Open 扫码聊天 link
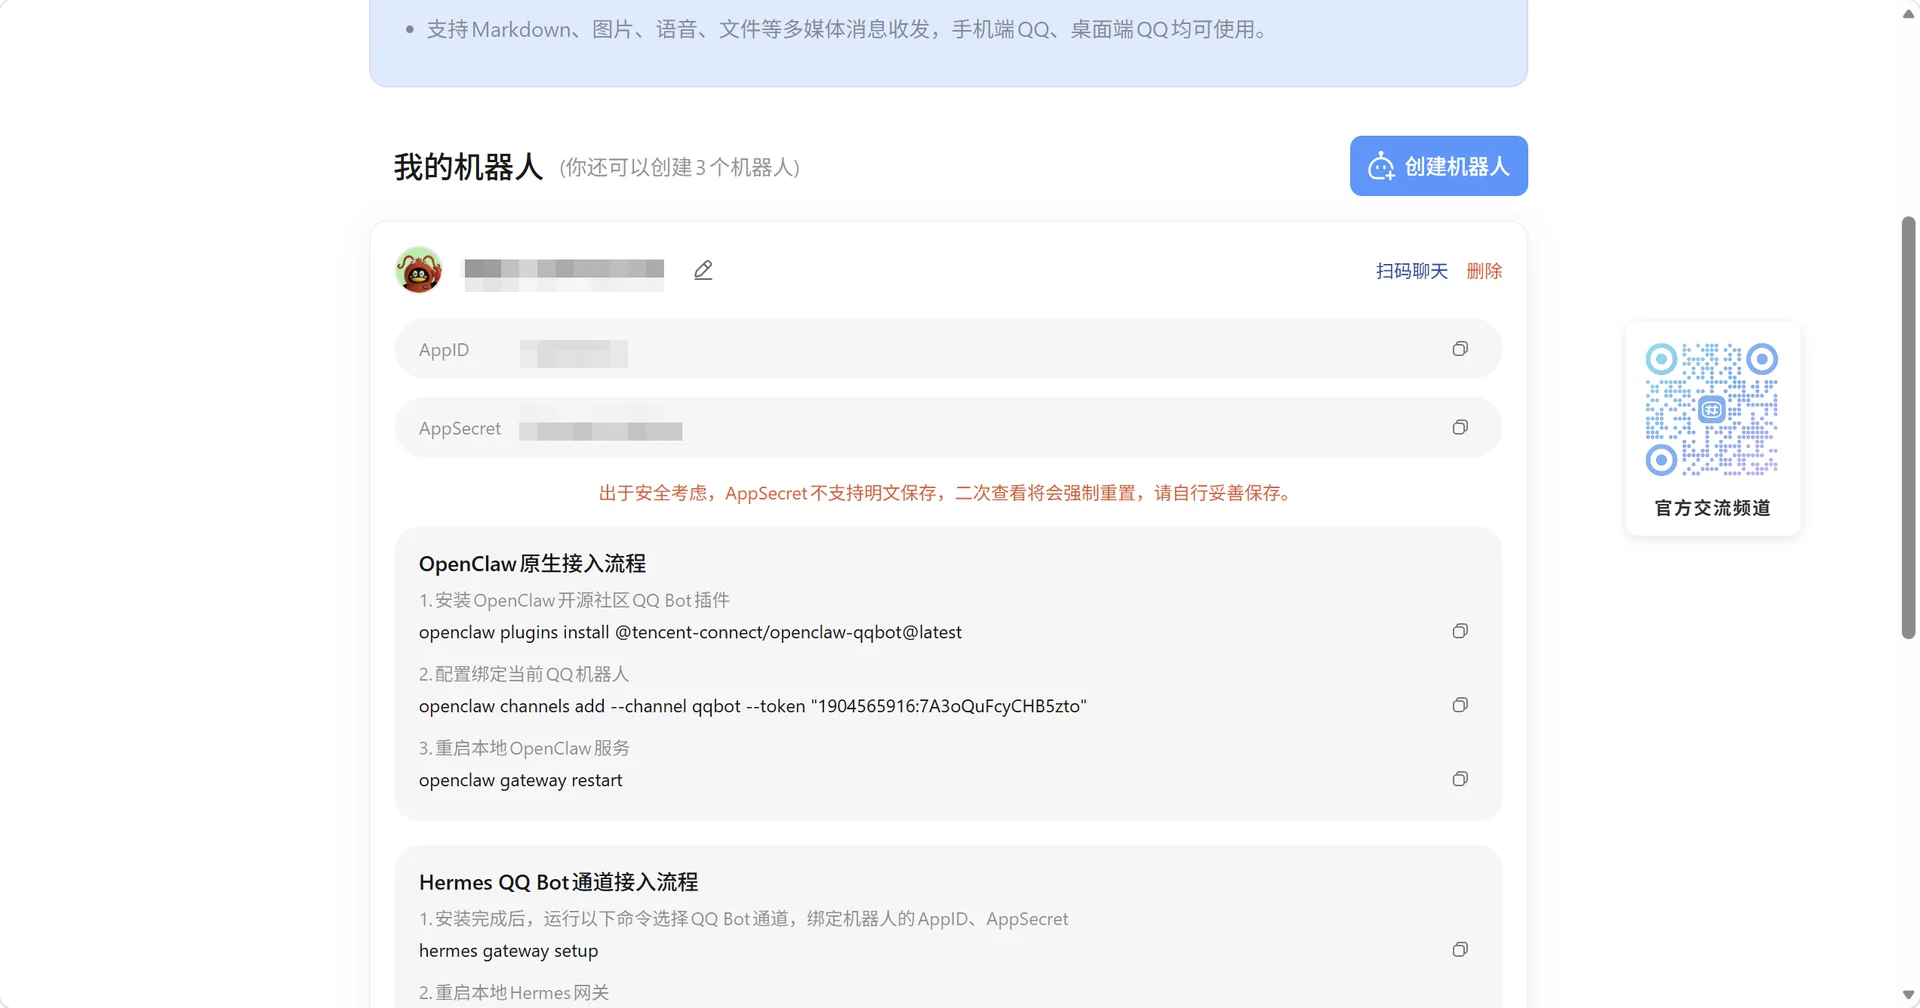This screenshot has height=1008, width=1920. (1411, 271)
